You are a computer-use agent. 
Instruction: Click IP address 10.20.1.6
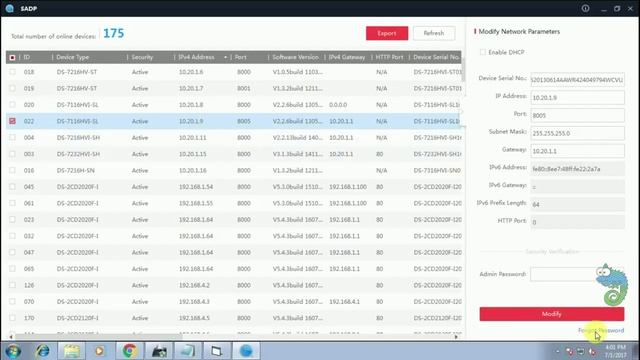[x=191, y=72]
